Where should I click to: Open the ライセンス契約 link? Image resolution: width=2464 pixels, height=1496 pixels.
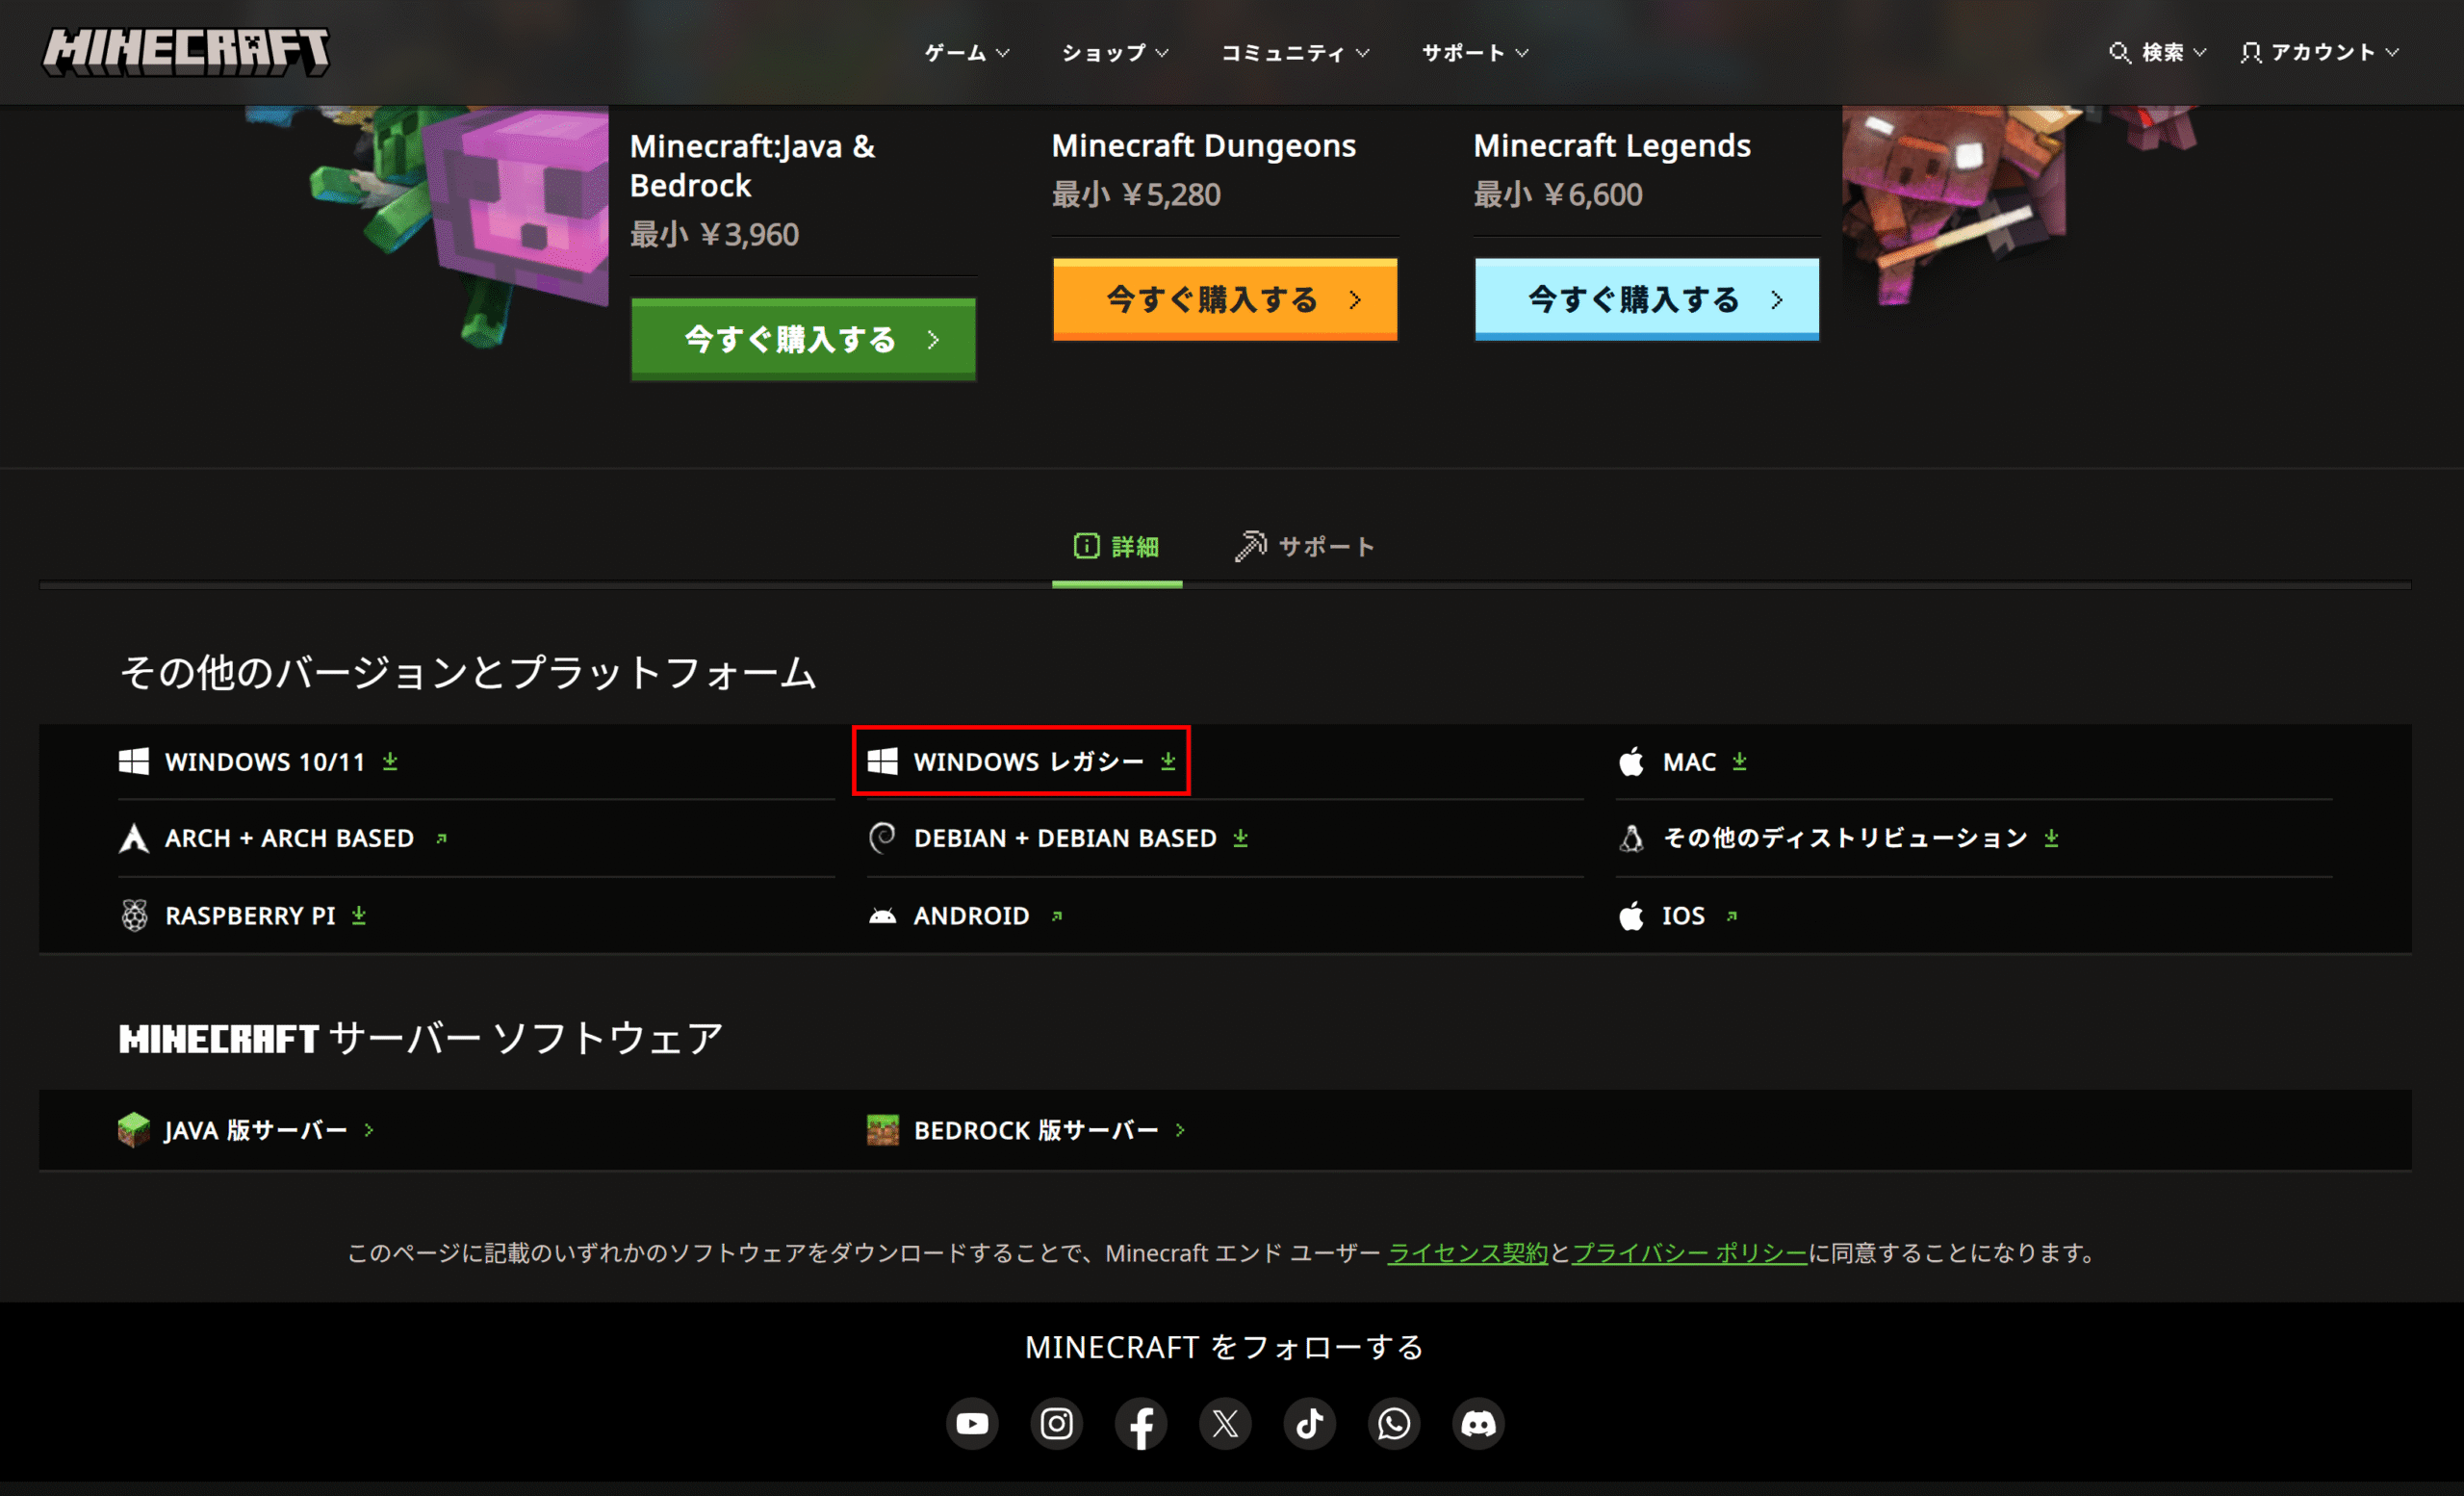pyautogui.click(x=1467, y=1253)
